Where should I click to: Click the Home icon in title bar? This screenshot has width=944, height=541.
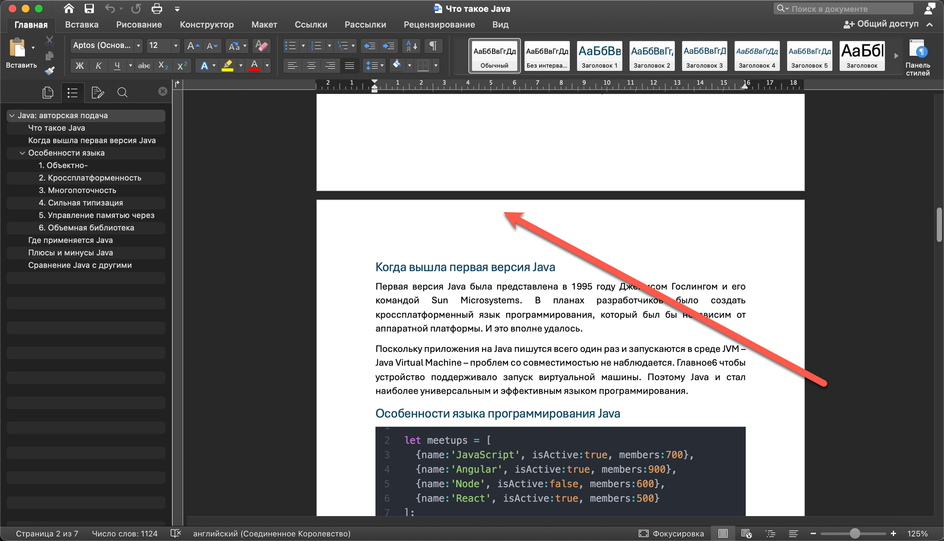[69, 8]
